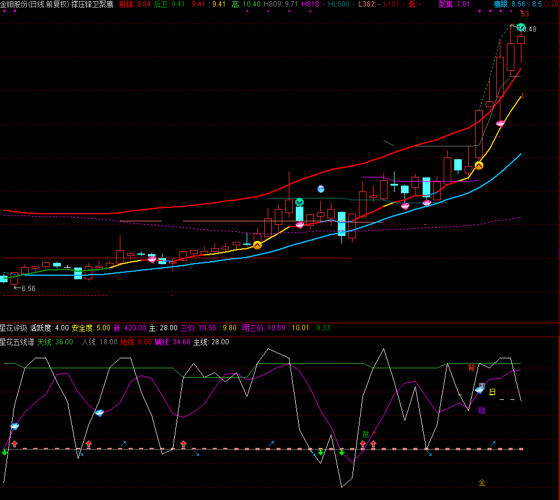Click the 星花评级 indicator title
Image resolution: width=560 pixels, height=500 pixels.
[14, 328]
